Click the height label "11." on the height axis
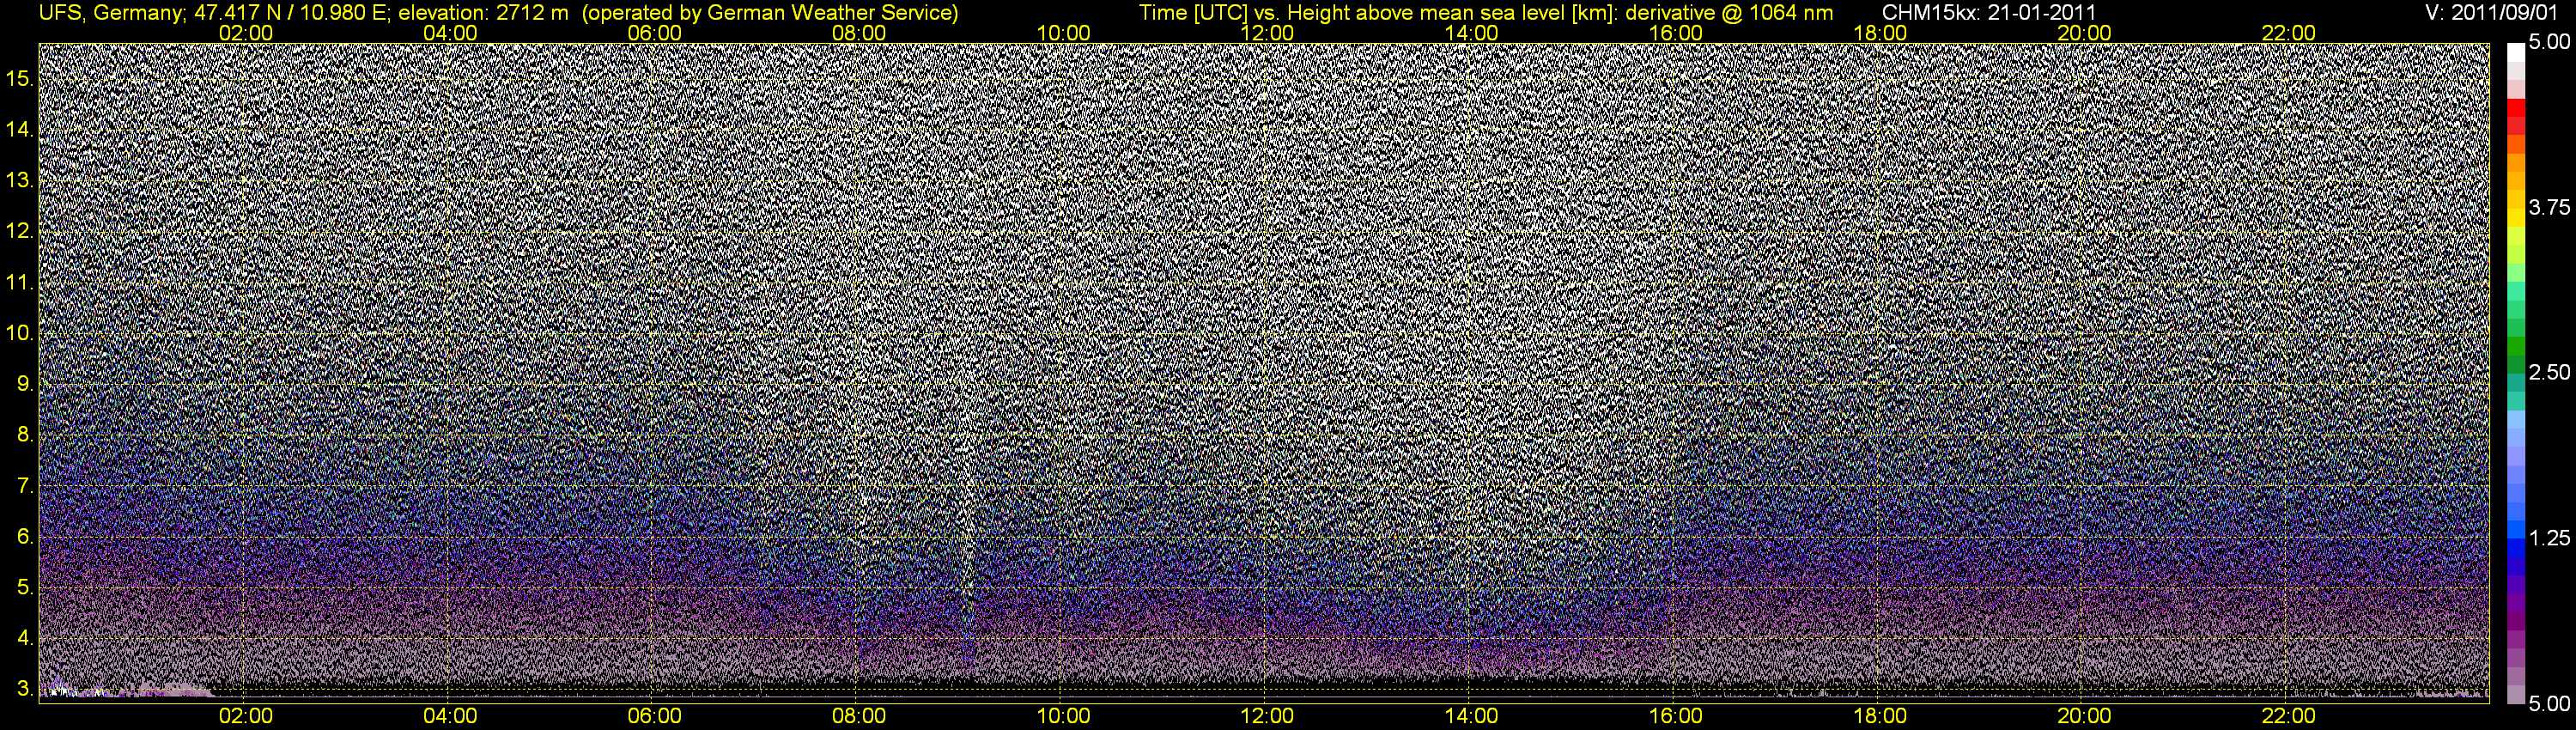Viewport: 2576px width, 730px height. [21, 282]
